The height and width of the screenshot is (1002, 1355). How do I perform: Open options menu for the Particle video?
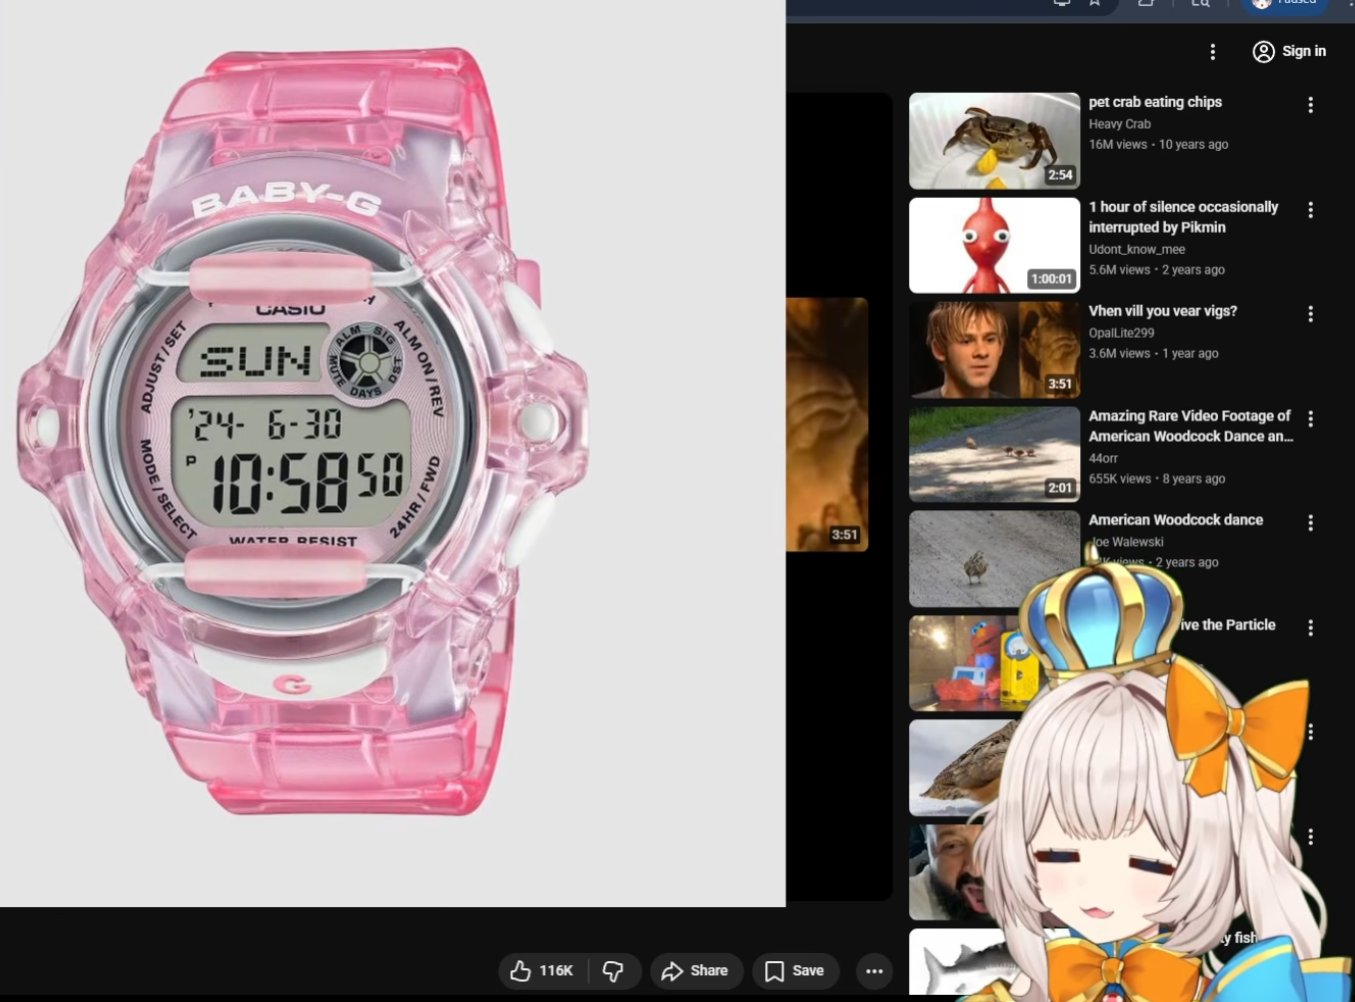click(1310, 628)
